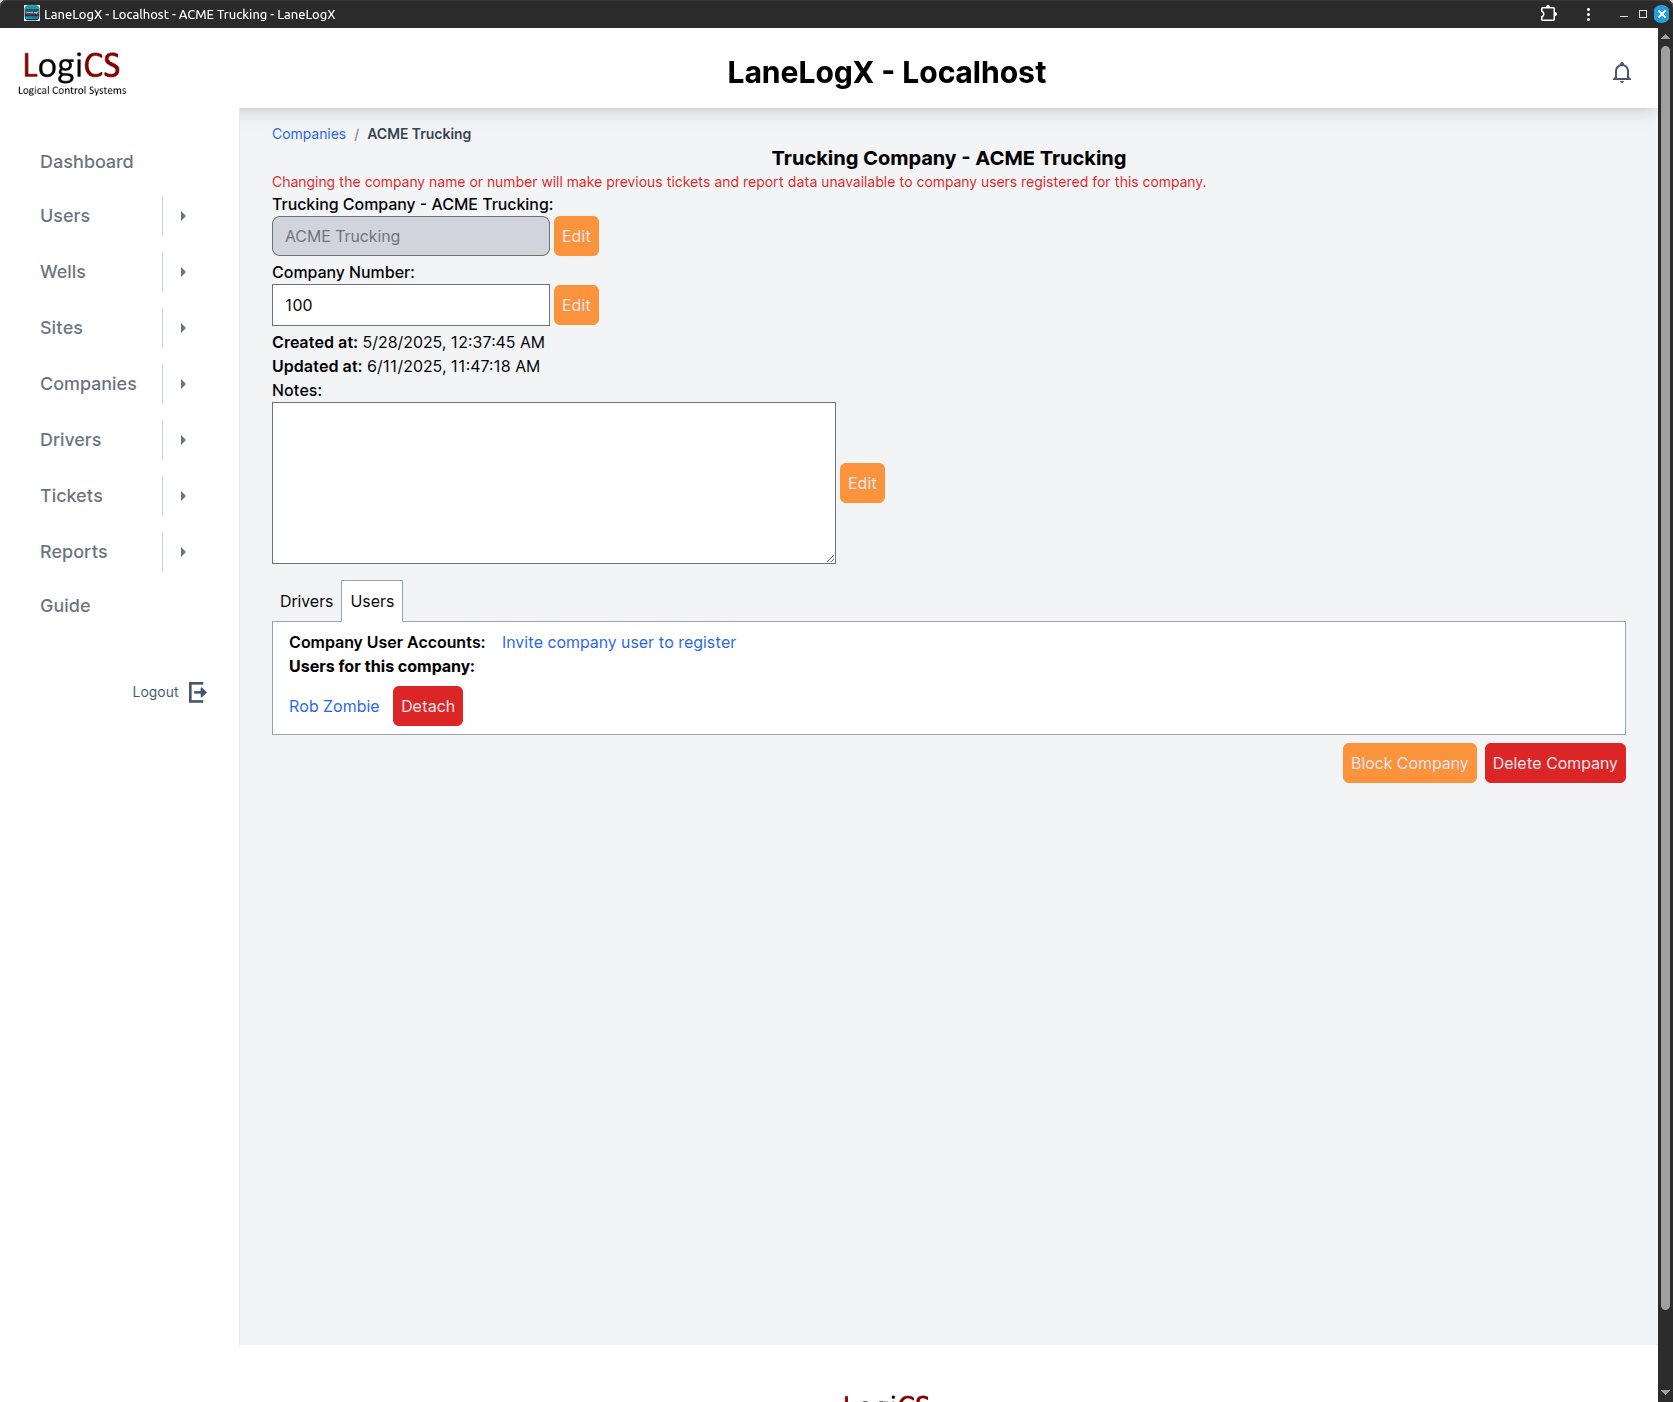Expand the Reports submenu arrow
Screen dimensions: 1673x1402
pyautogui.click(x=183, y=552)
